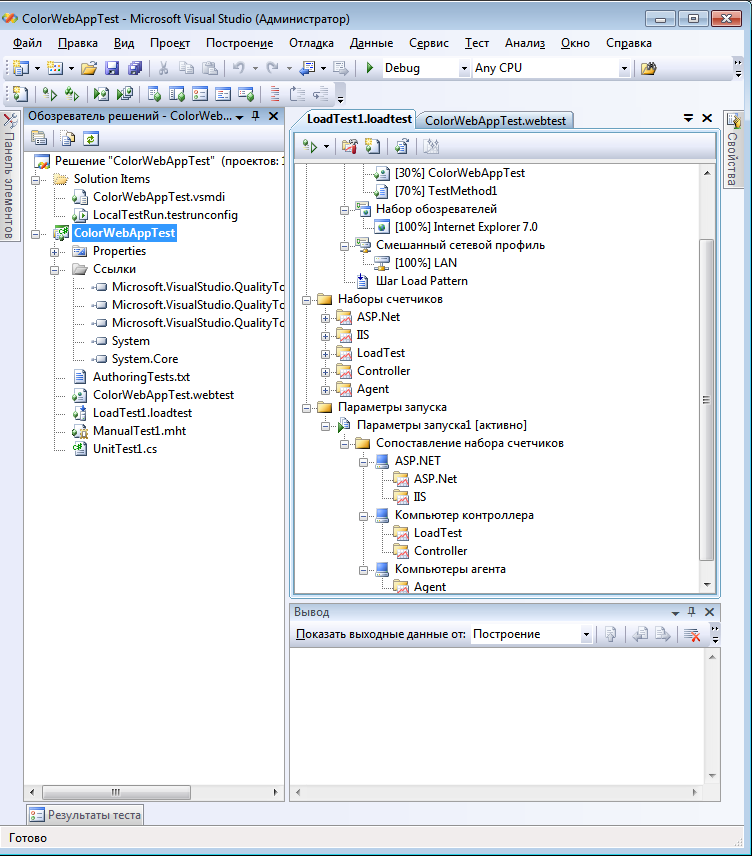
Task: Save the current file with the floppy icon
Action: click(x=112, y=68)
